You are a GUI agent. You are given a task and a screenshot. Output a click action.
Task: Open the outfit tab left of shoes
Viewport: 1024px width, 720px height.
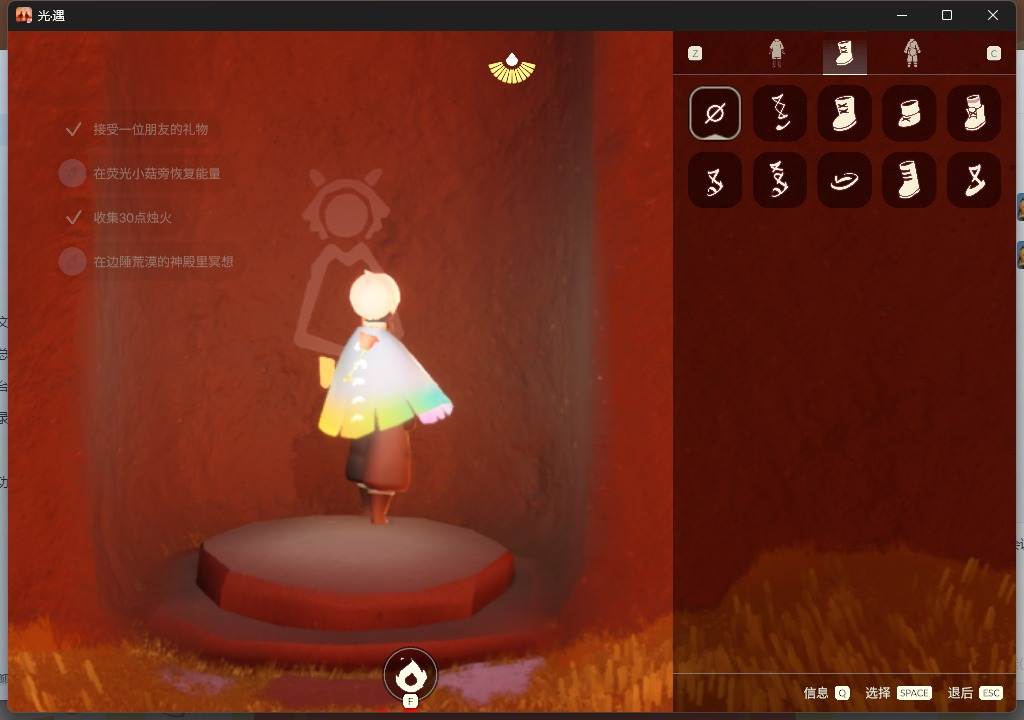coord(776,53)
